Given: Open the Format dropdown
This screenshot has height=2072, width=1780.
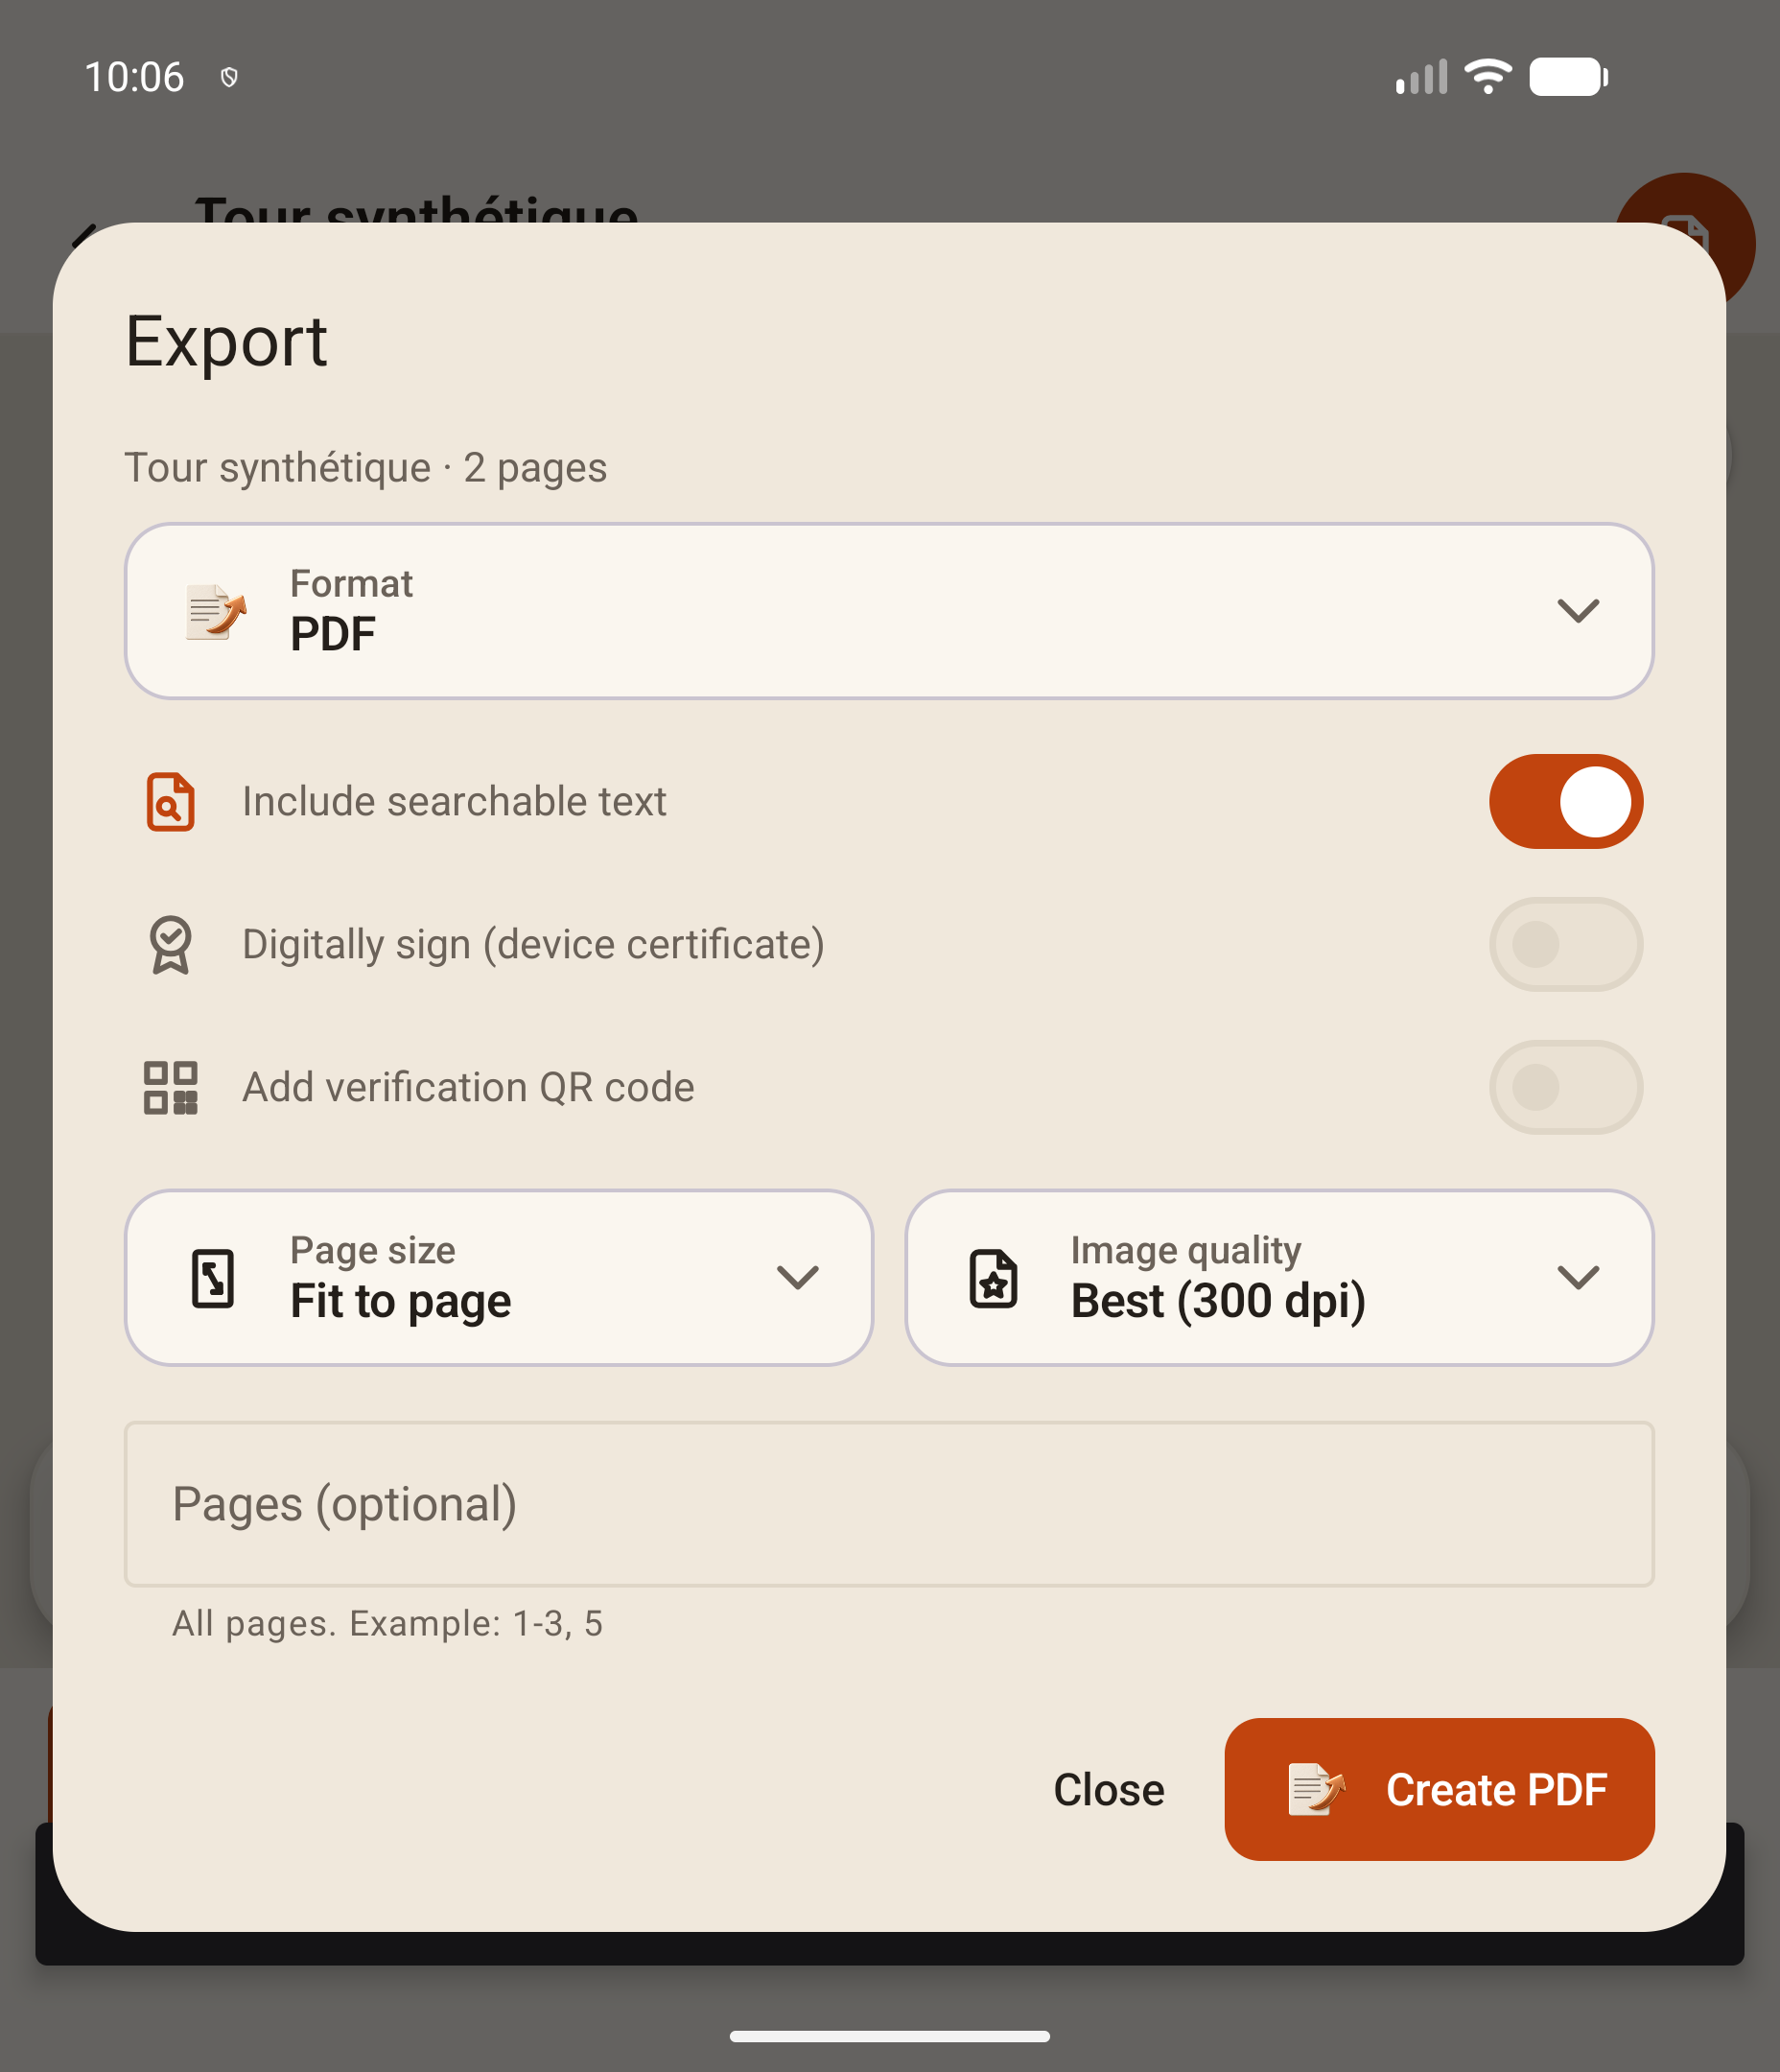Looking at the screenshot, I should [889, 611].
